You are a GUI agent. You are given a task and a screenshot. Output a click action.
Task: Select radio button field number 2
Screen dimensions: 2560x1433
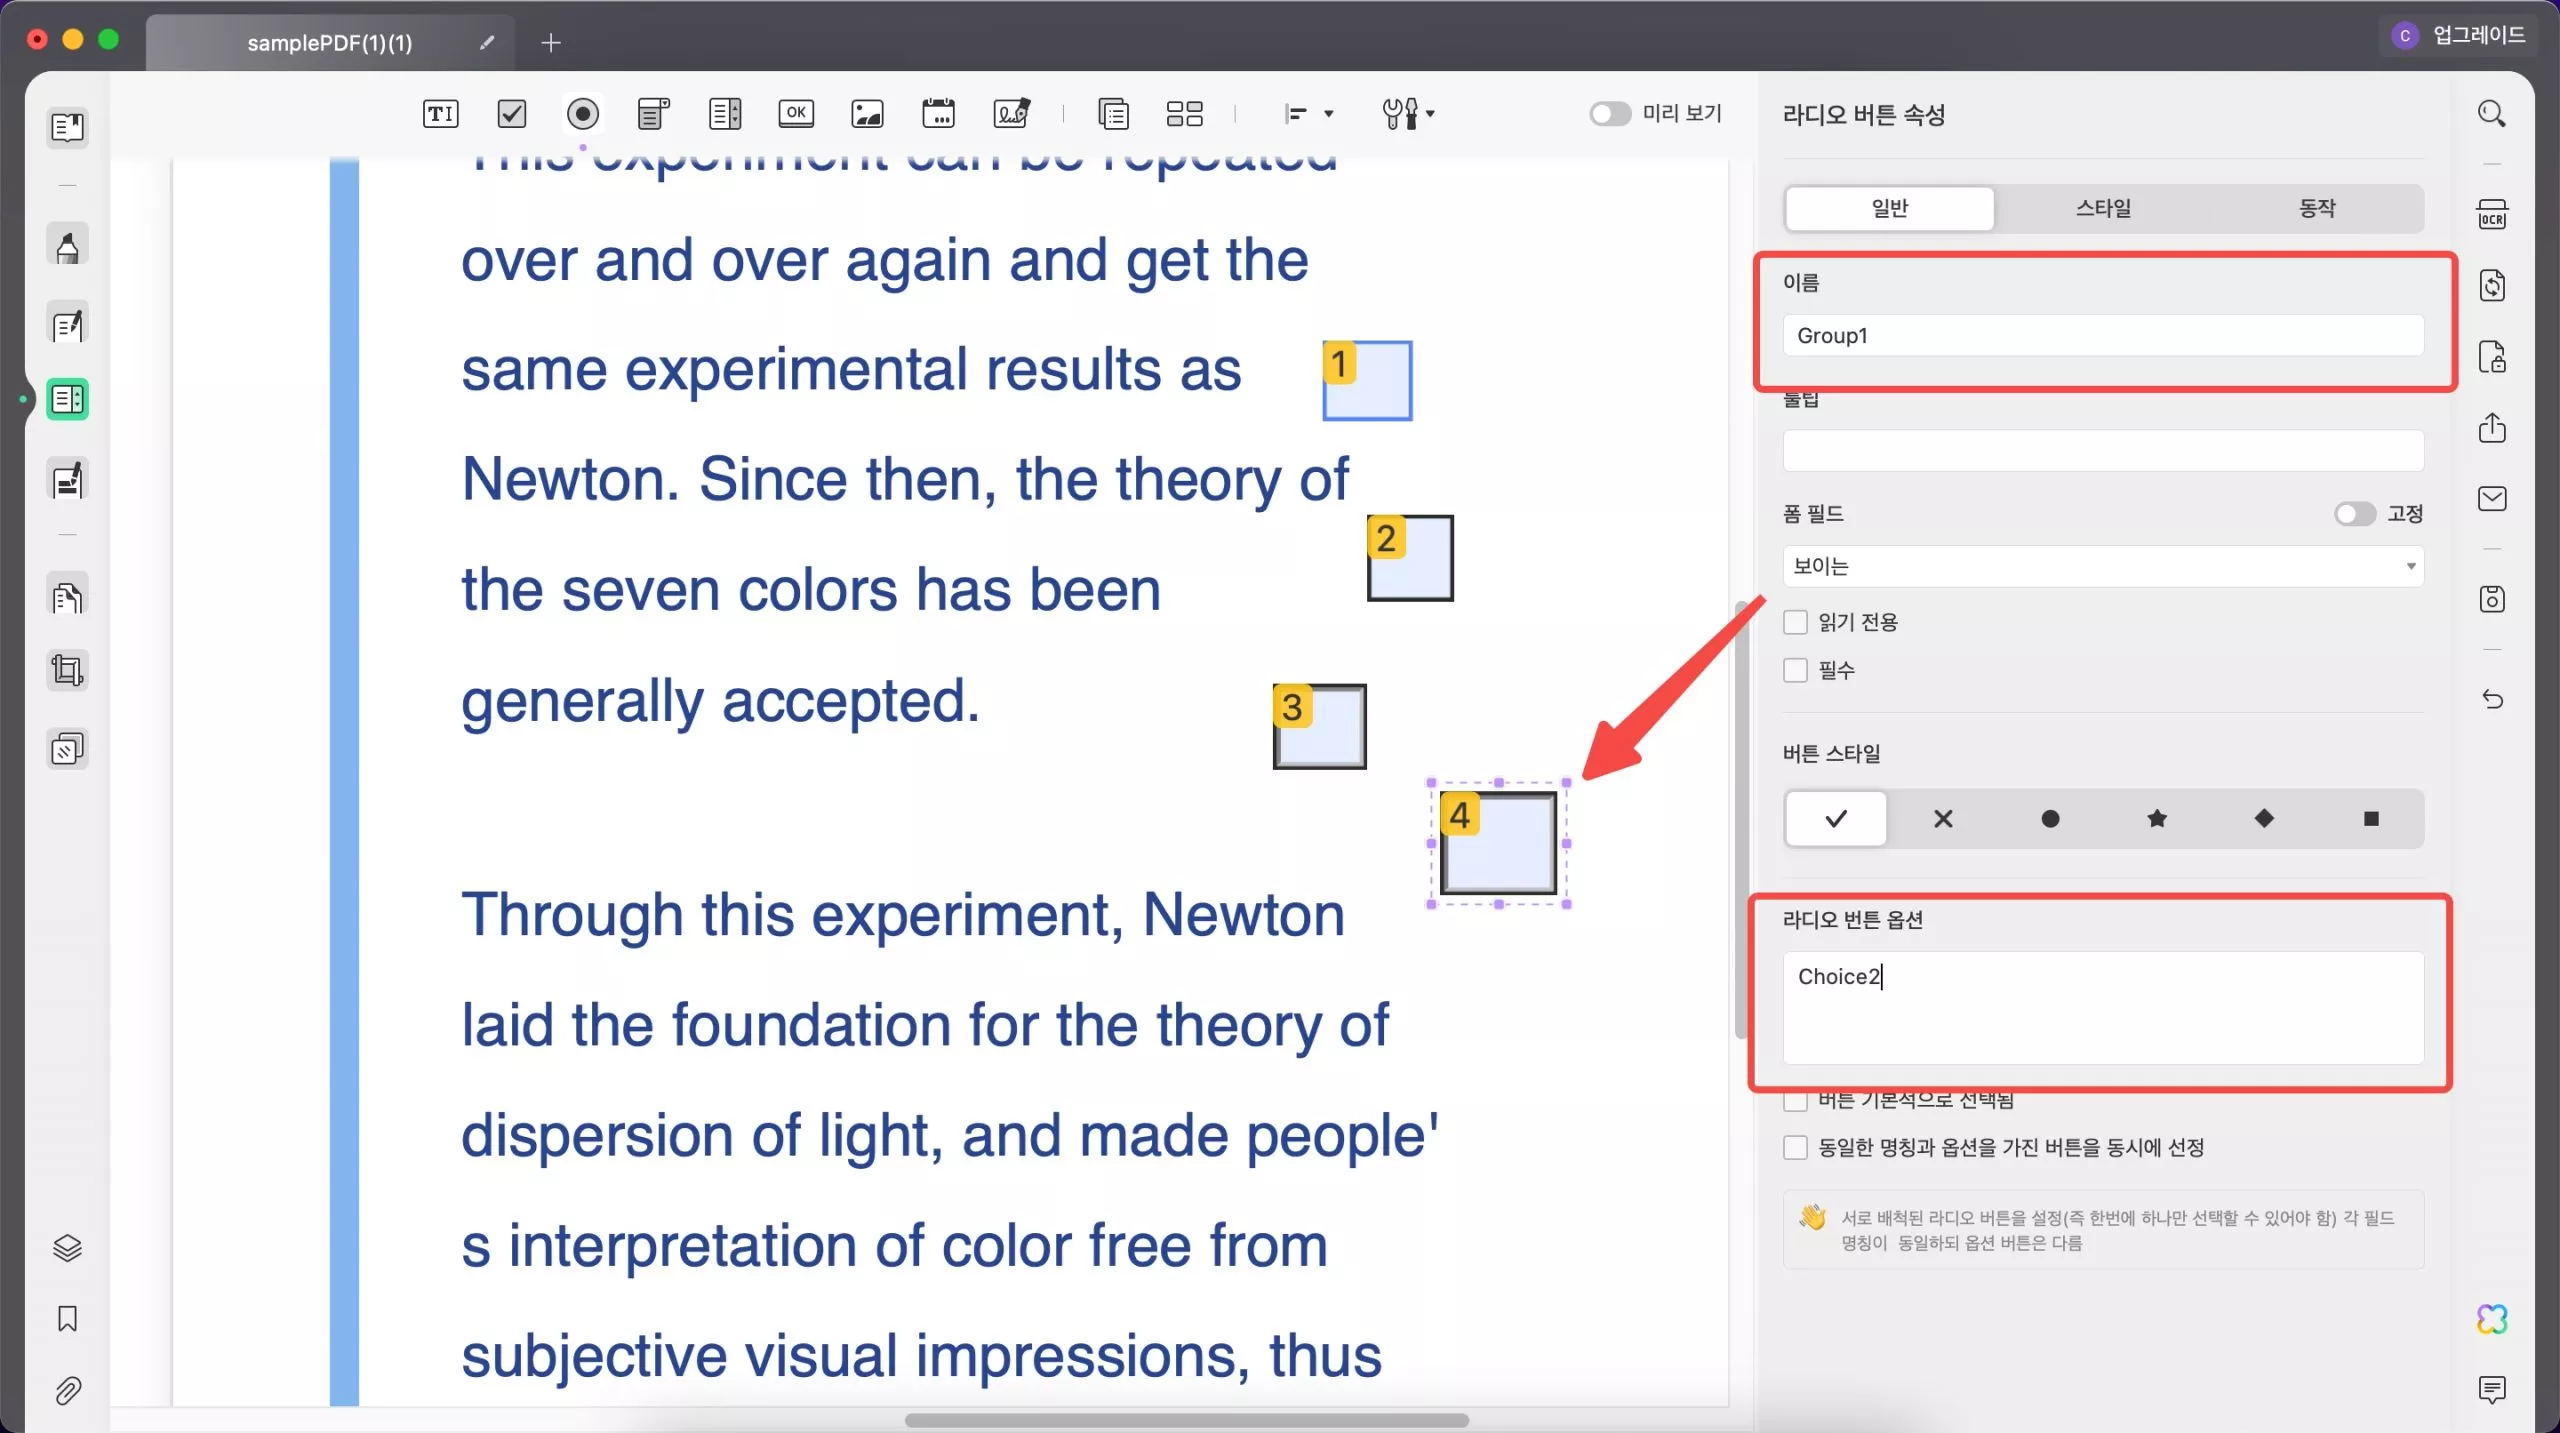[x=1410, y=558]
